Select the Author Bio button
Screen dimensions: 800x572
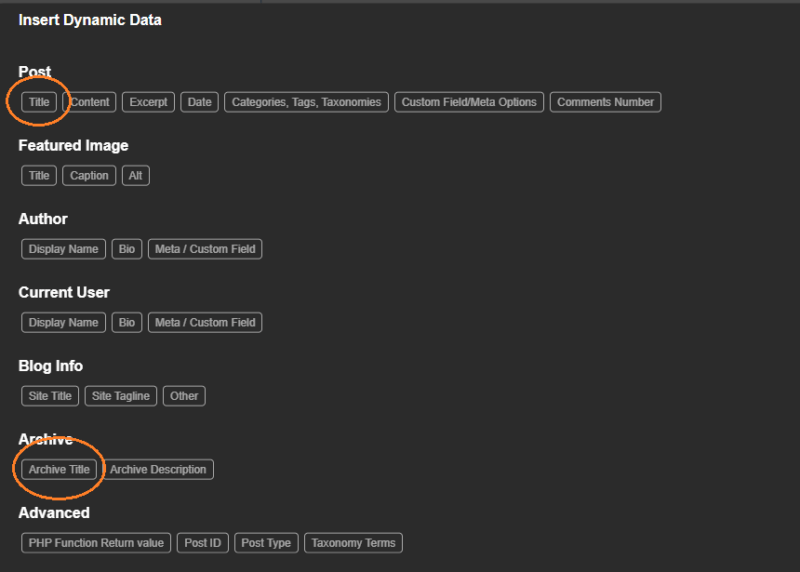(x=127, y=249)
